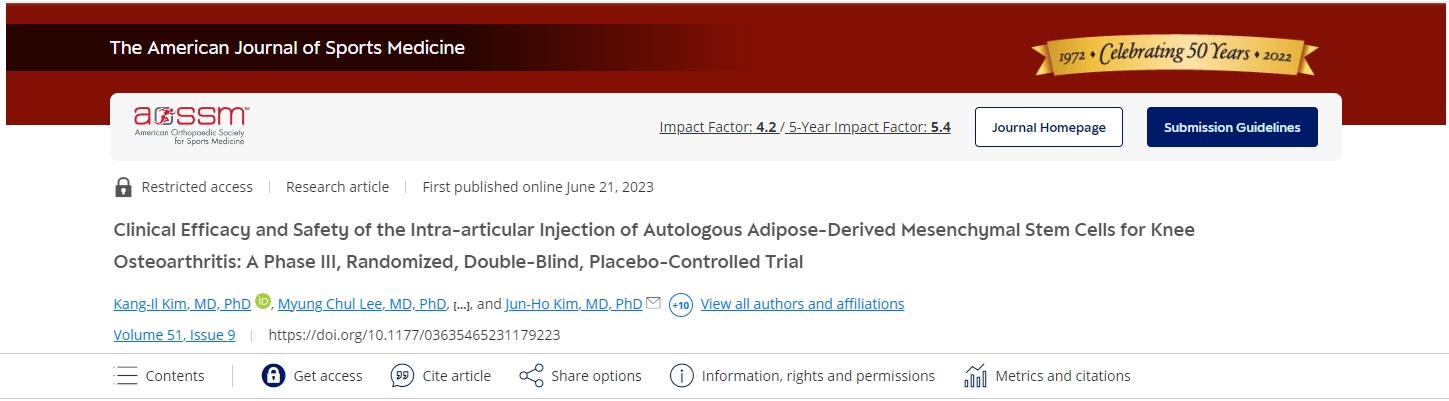Image resolution: width=1449 pixels, height=401 pixels.
Task: Click the Cite article quote icon
Action: 402,376
